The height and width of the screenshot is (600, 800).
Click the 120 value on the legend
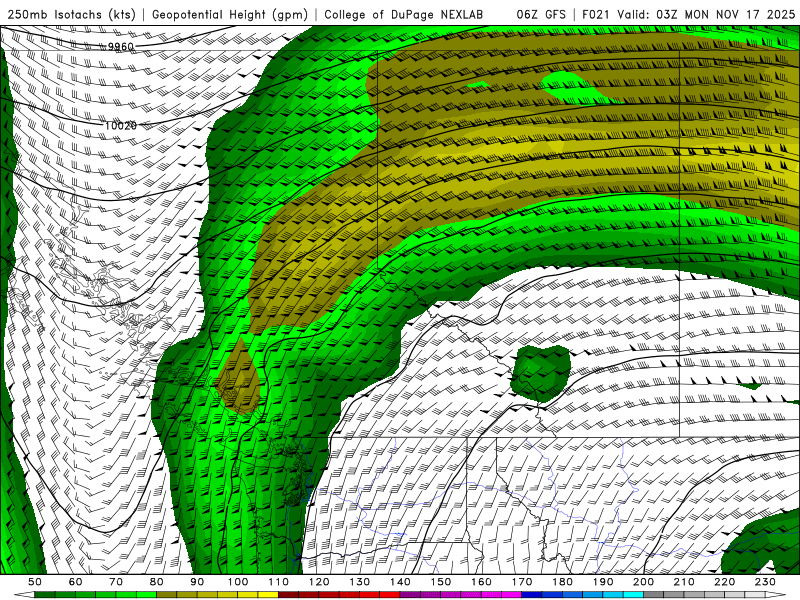click(x=319, y=582)
